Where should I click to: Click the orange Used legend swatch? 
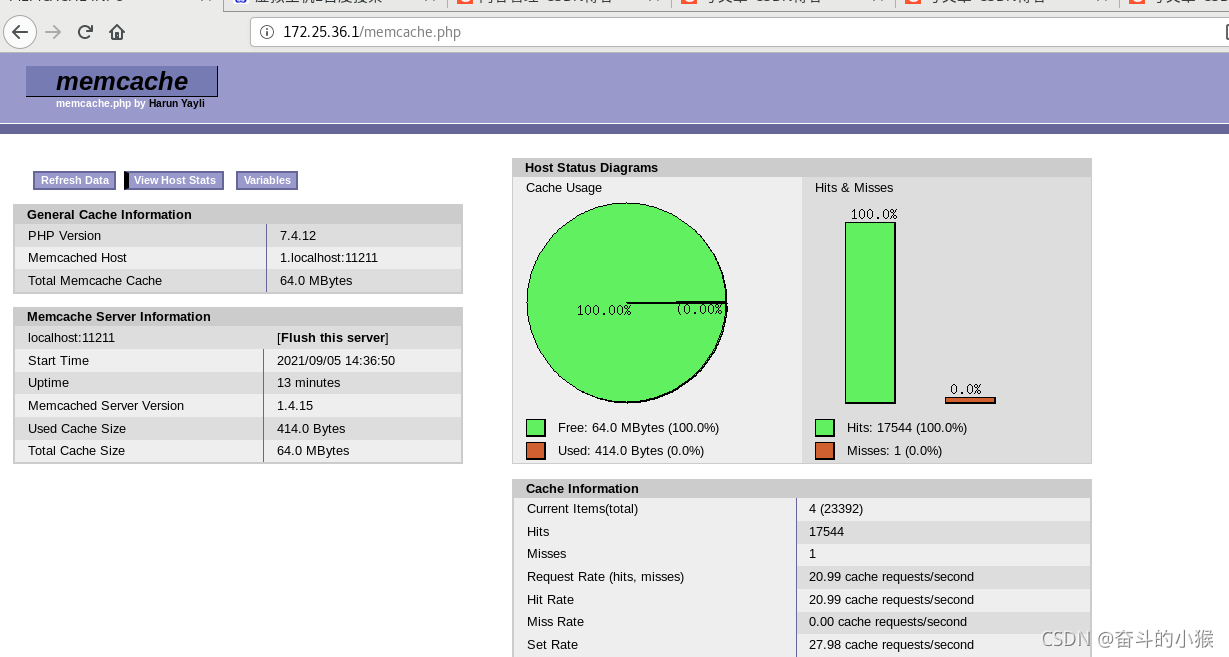(x=535, y=451)
